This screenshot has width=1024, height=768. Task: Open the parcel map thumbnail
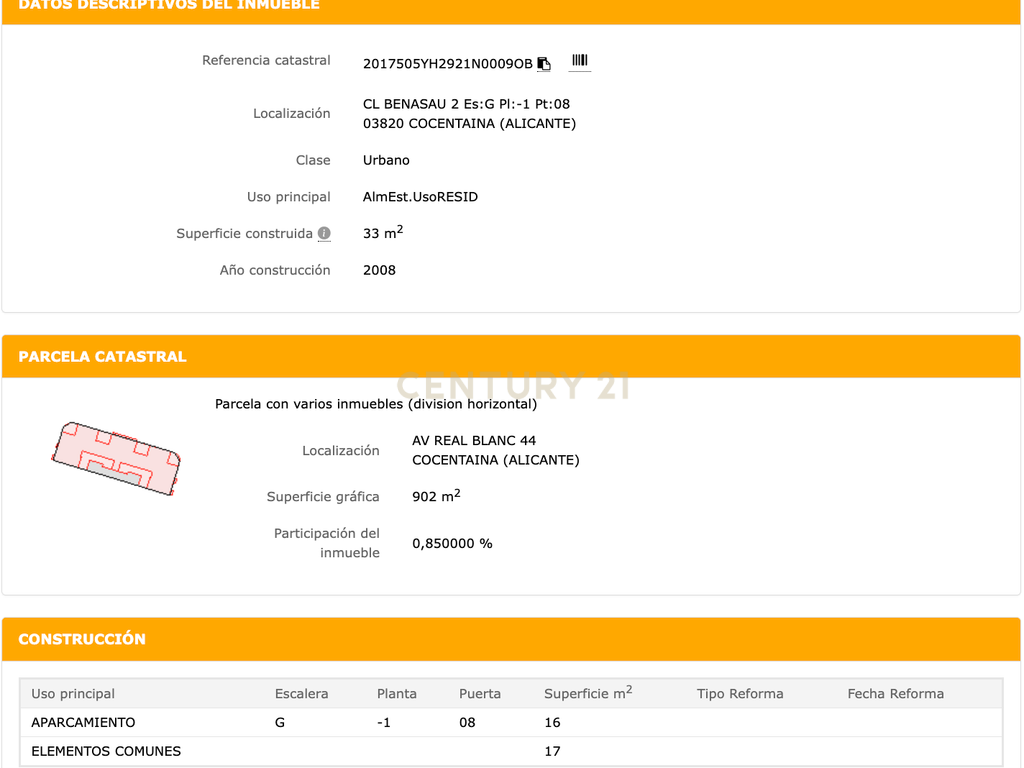[x=116, y=458]
